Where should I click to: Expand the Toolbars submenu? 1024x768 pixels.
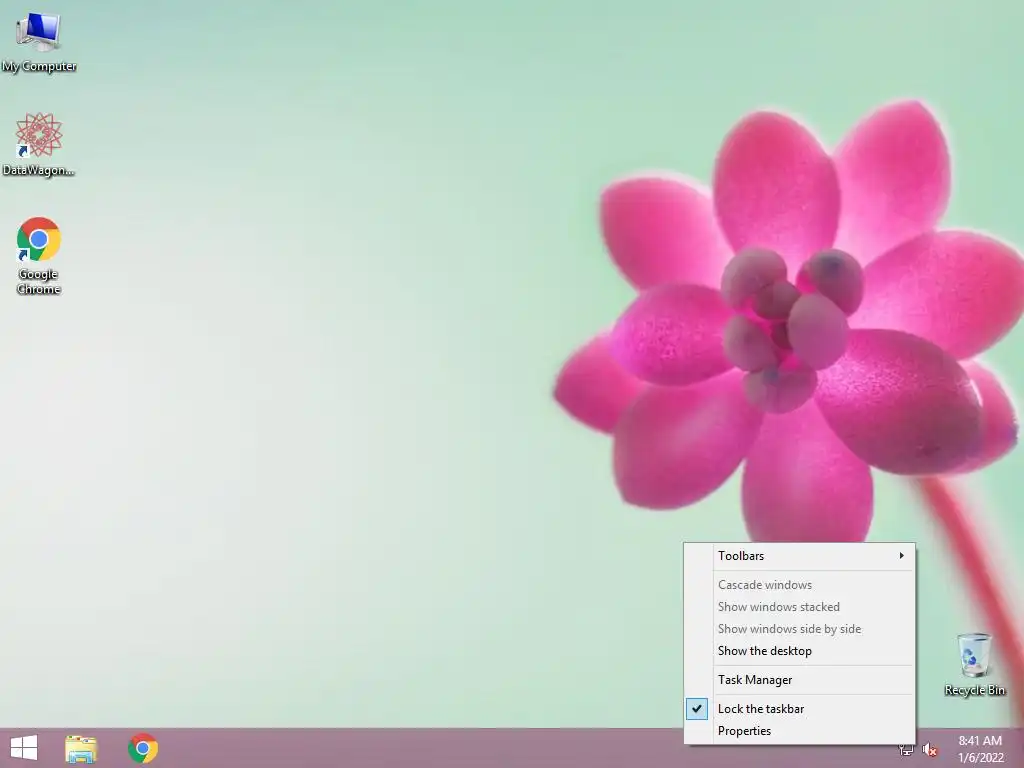(800, 556)
